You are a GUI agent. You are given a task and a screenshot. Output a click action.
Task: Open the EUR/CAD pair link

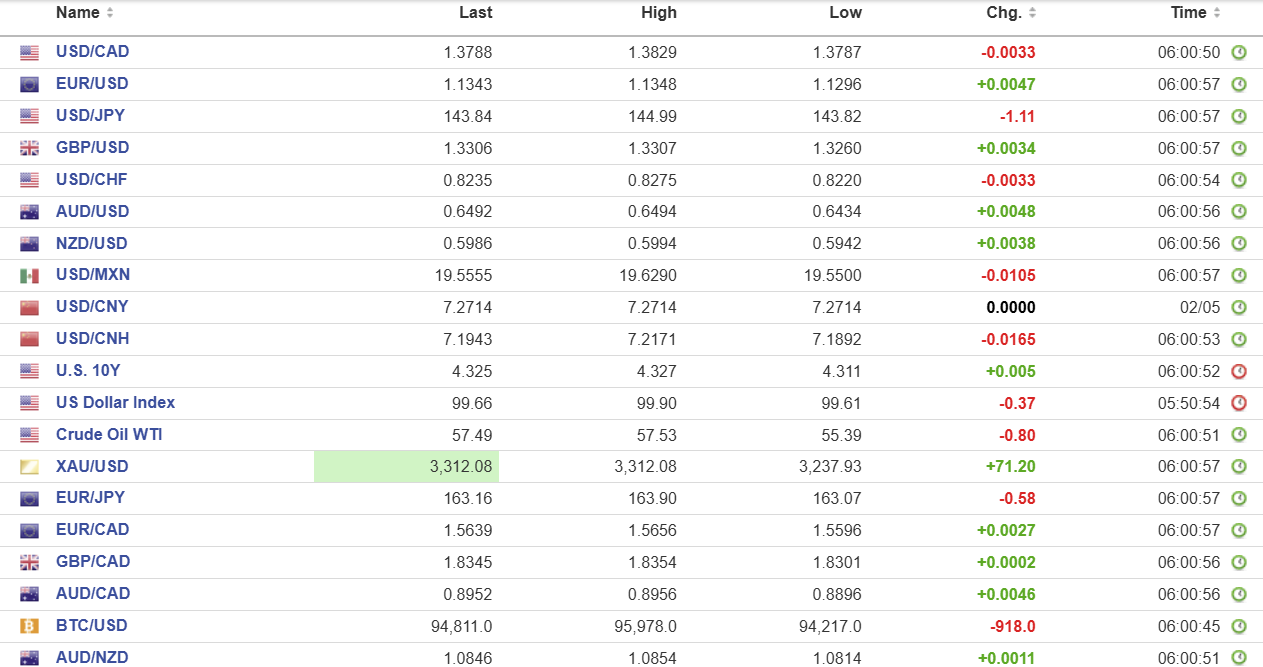click(x=92, y=529)
